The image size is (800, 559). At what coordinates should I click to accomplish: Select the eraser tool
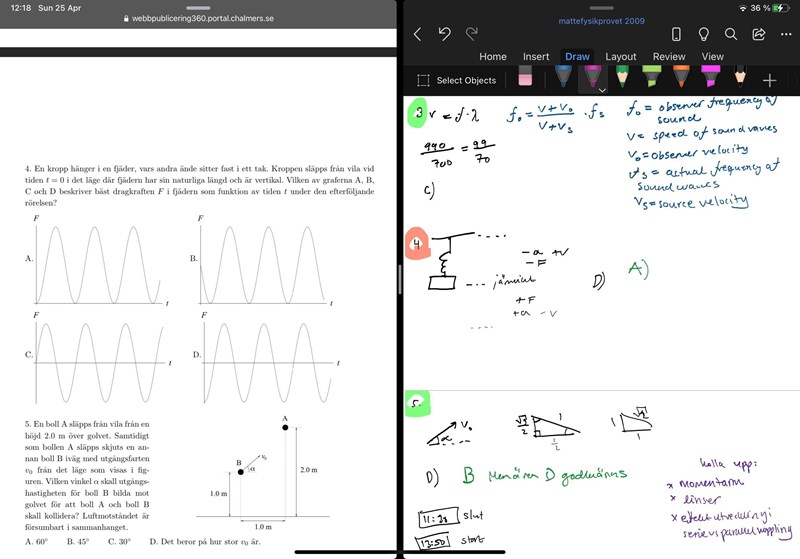click(x=525, y=79)
